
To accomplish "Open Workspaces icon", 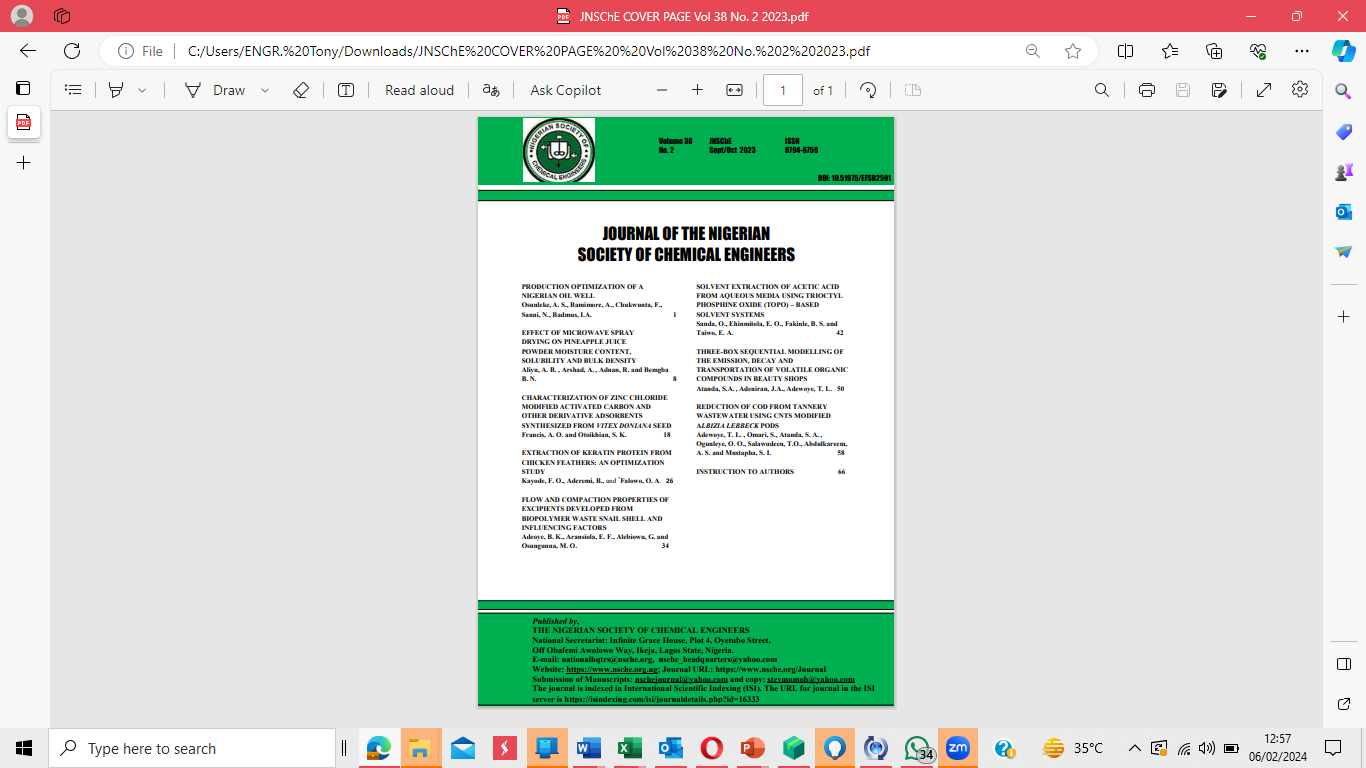I will coord(62,16).
